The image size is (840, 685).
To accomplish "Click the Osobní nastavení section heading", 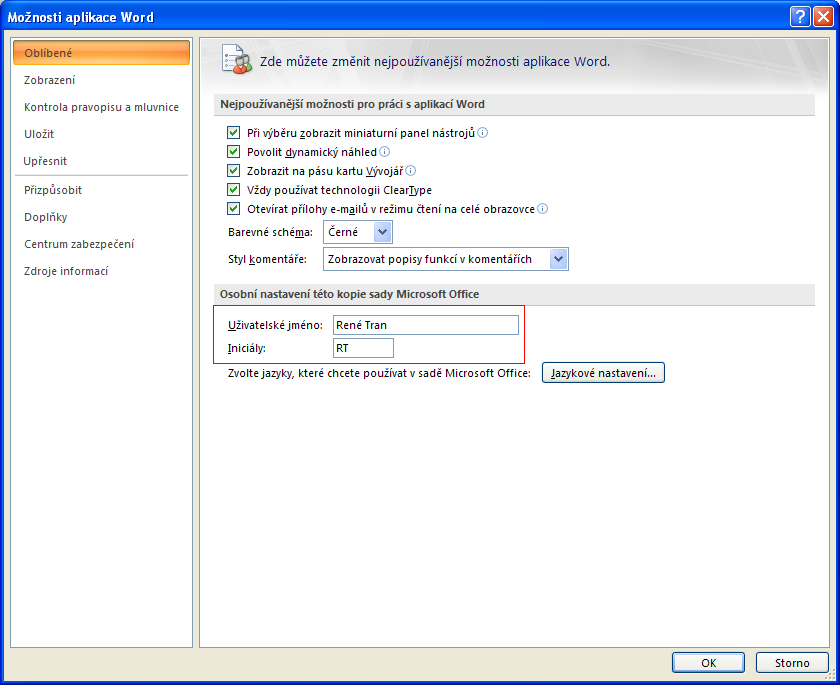I will point(349,294).
